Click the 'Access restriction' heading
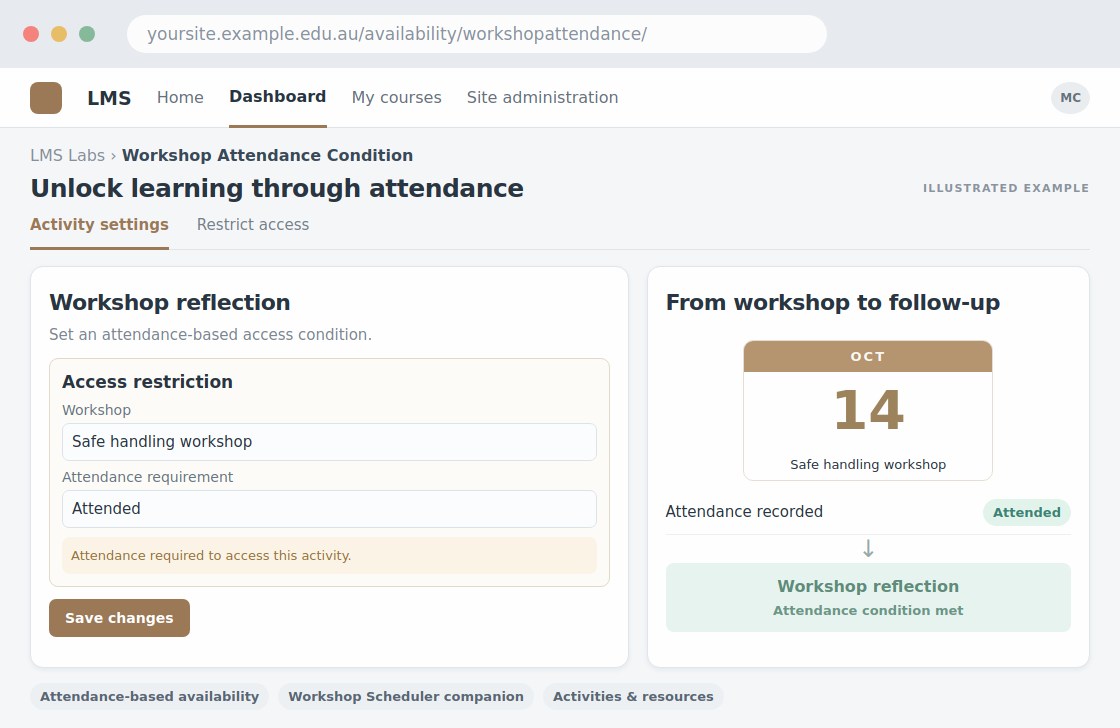 coord(147,382)
